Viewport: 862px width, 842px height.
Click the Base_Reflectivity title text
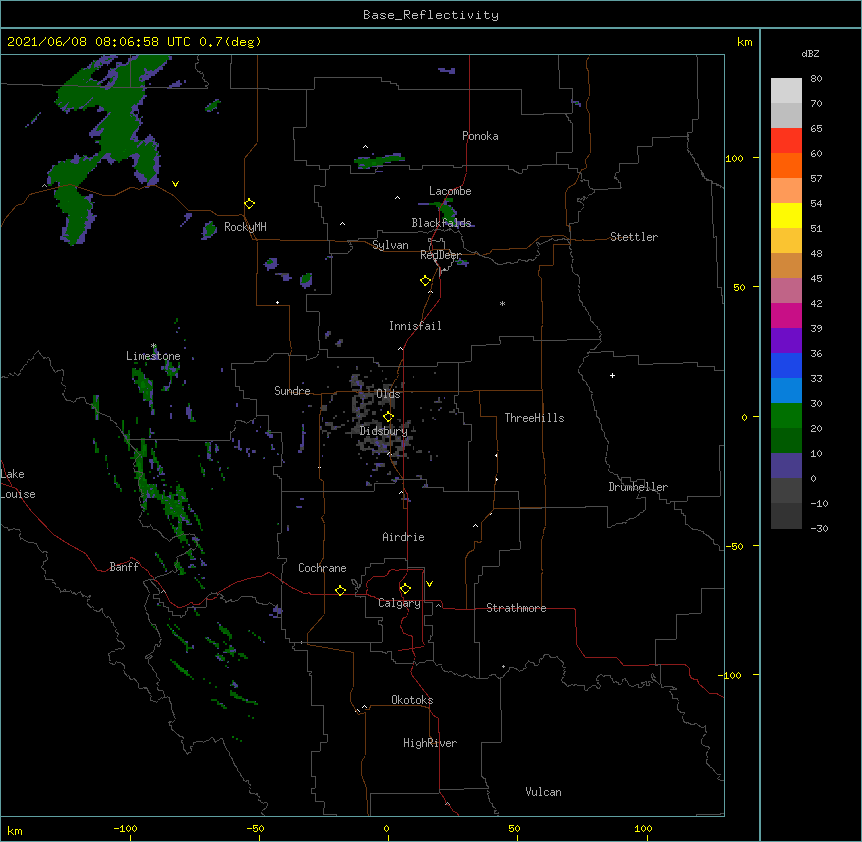431,15
